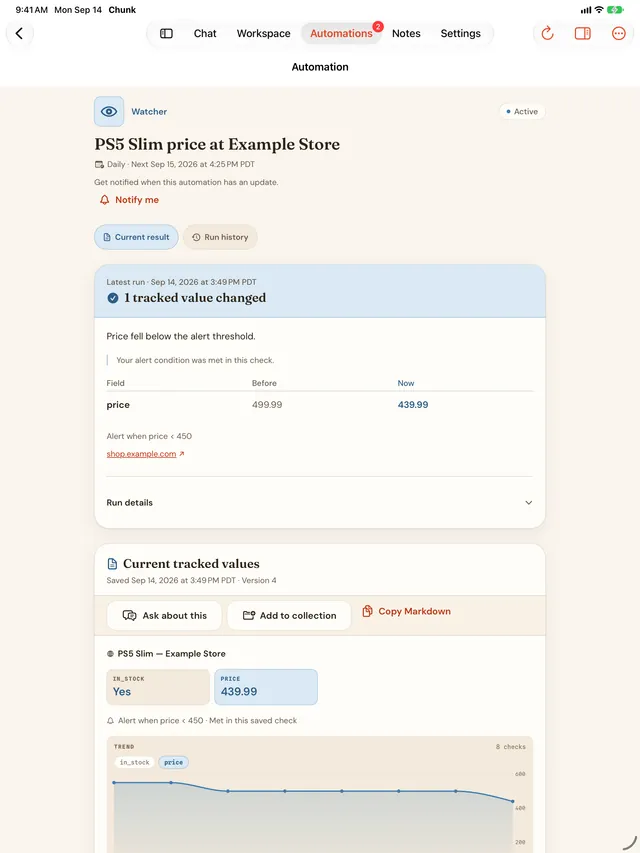The width and height of the screenshot is (640, 853).
Task: Select the Automations tab
Action: tap(341, 34)
